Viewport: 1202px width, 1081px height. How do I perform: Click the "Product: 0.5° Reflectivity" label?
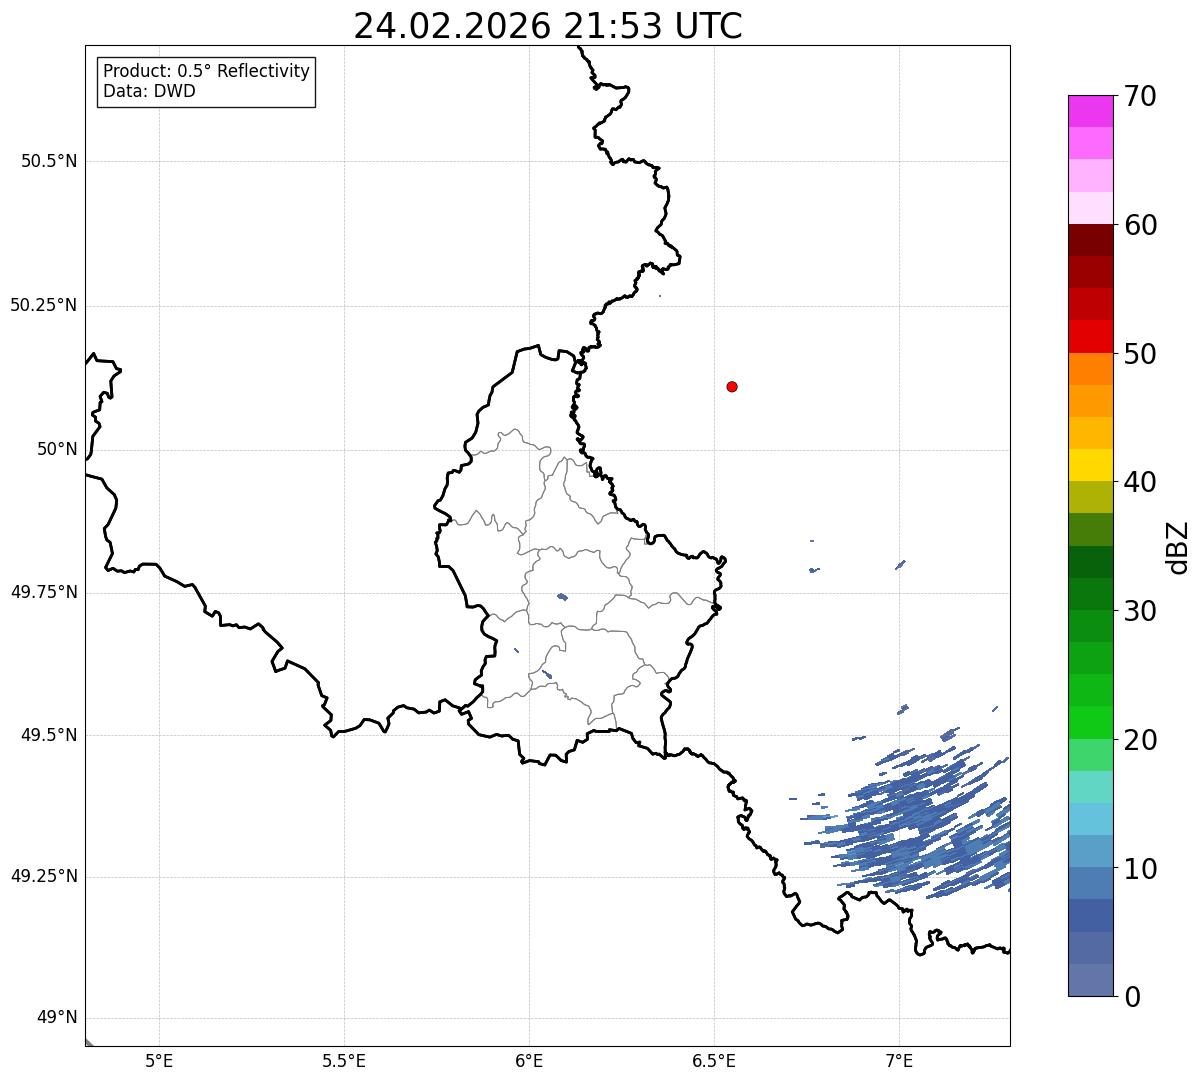[206, 72]
